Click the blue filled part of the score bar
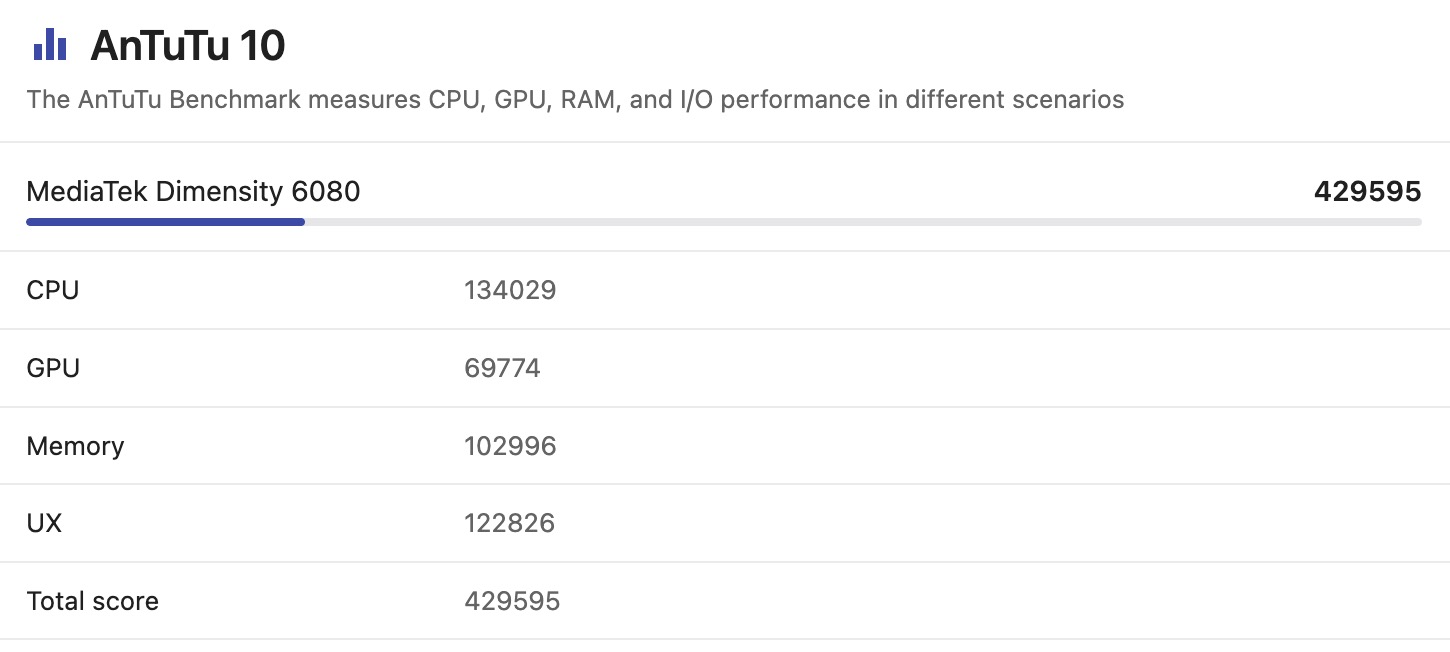The width and height of the screenshot is (1450, 652). pyautogui.click(x=165, y=222)
